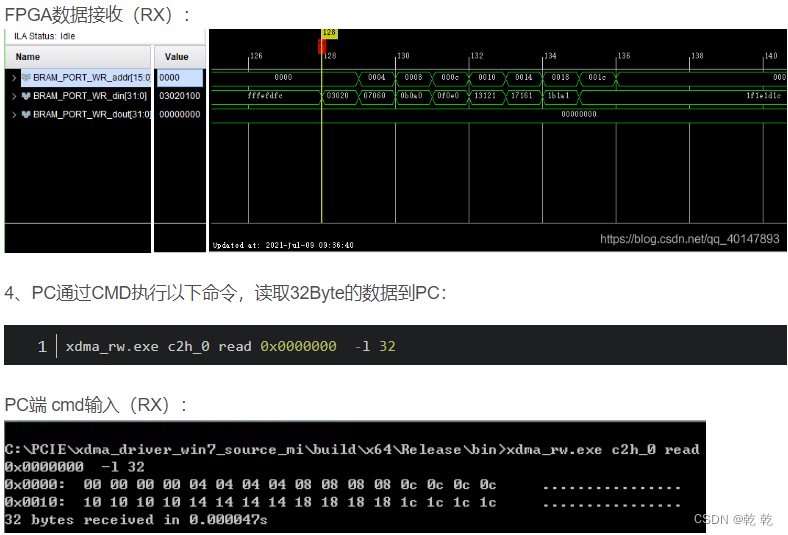Click the 0x0010: hex dump row
The image size is (788, 535).
click(x=342, y=502)
